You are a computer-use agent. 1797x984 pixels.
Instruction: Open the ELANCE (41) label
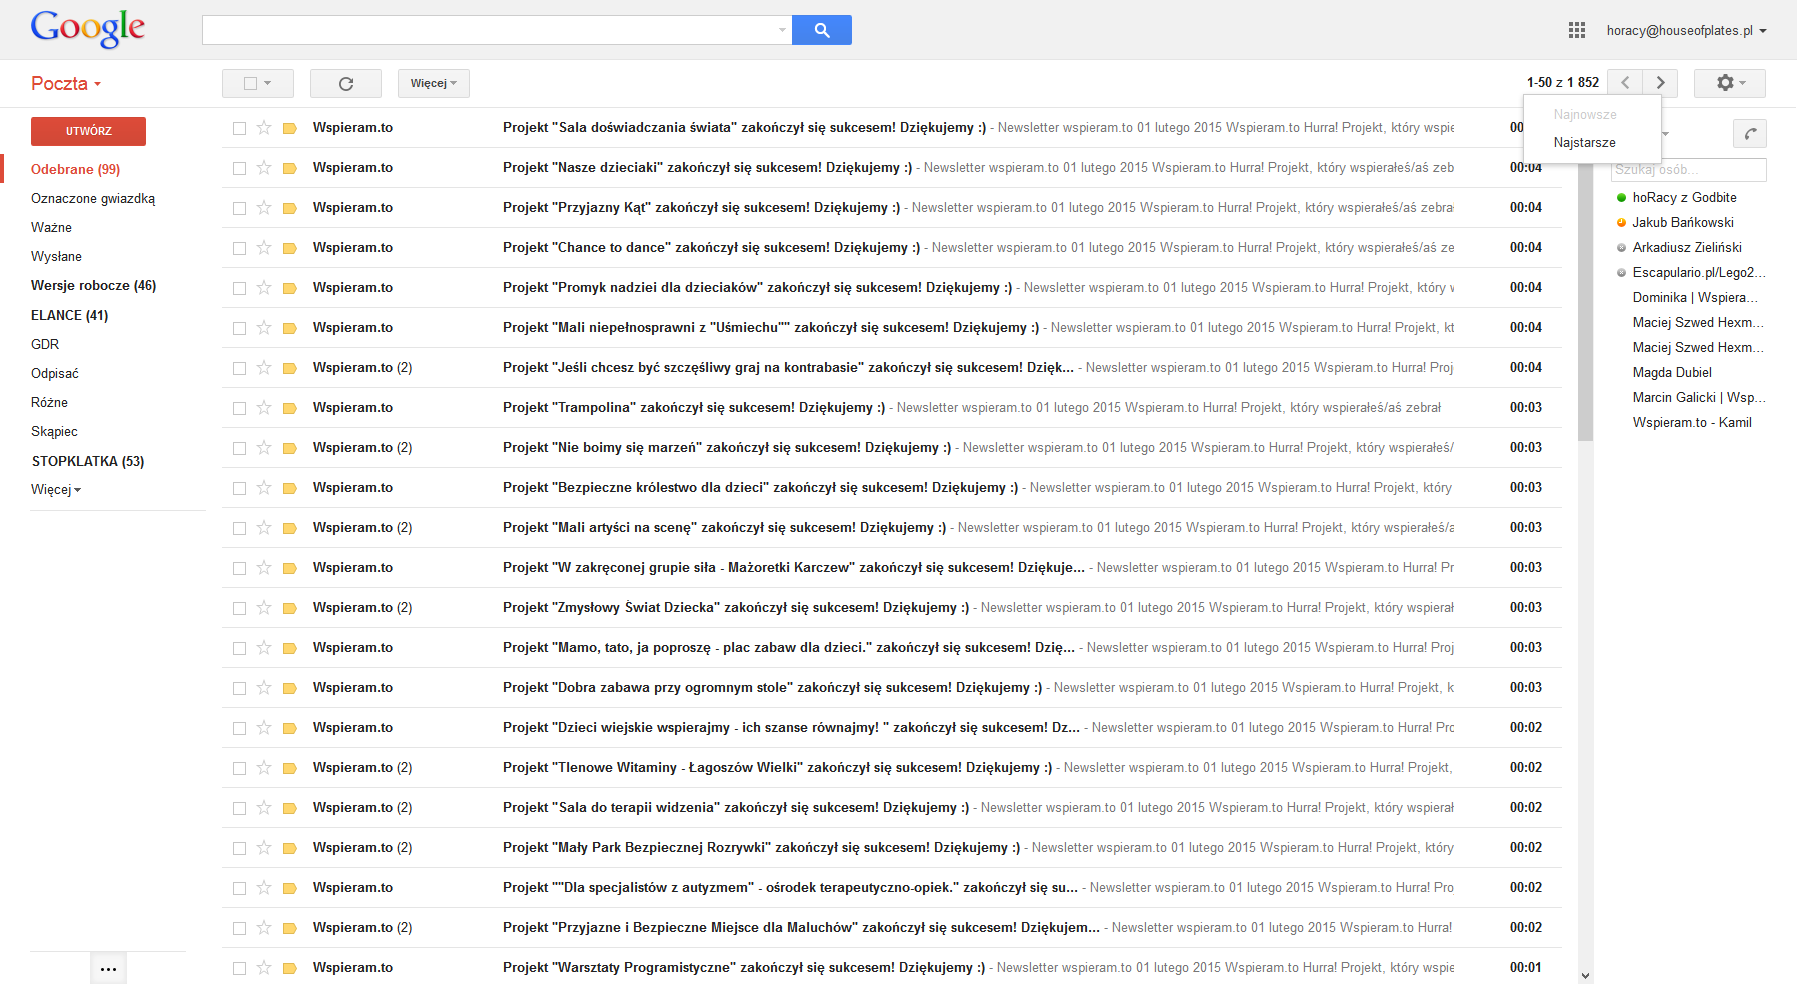click(x=69, y=315)
